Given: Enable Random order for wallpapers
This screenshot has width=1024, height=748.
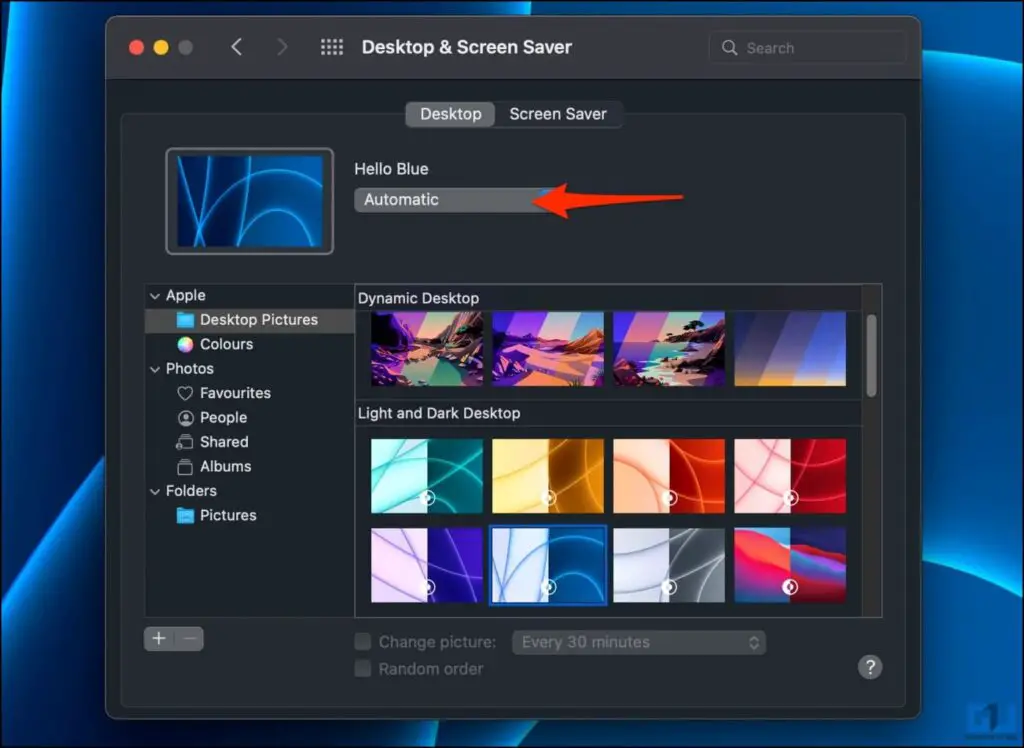Looking at the screenshot, I should [364, 669].
